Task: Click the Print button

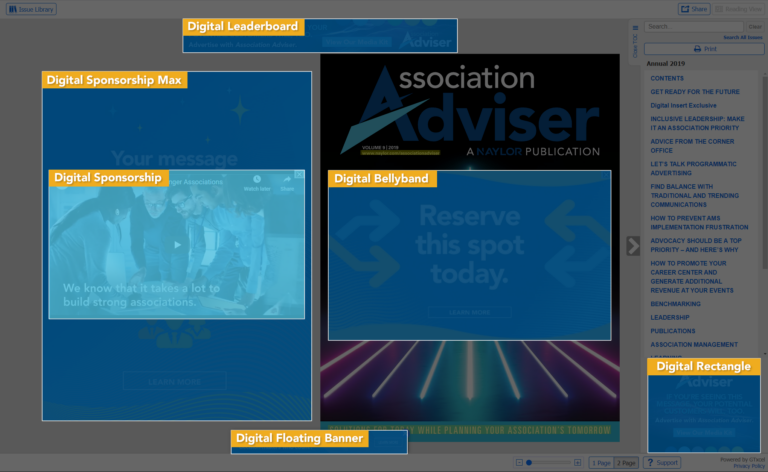Action: [704, 49]
